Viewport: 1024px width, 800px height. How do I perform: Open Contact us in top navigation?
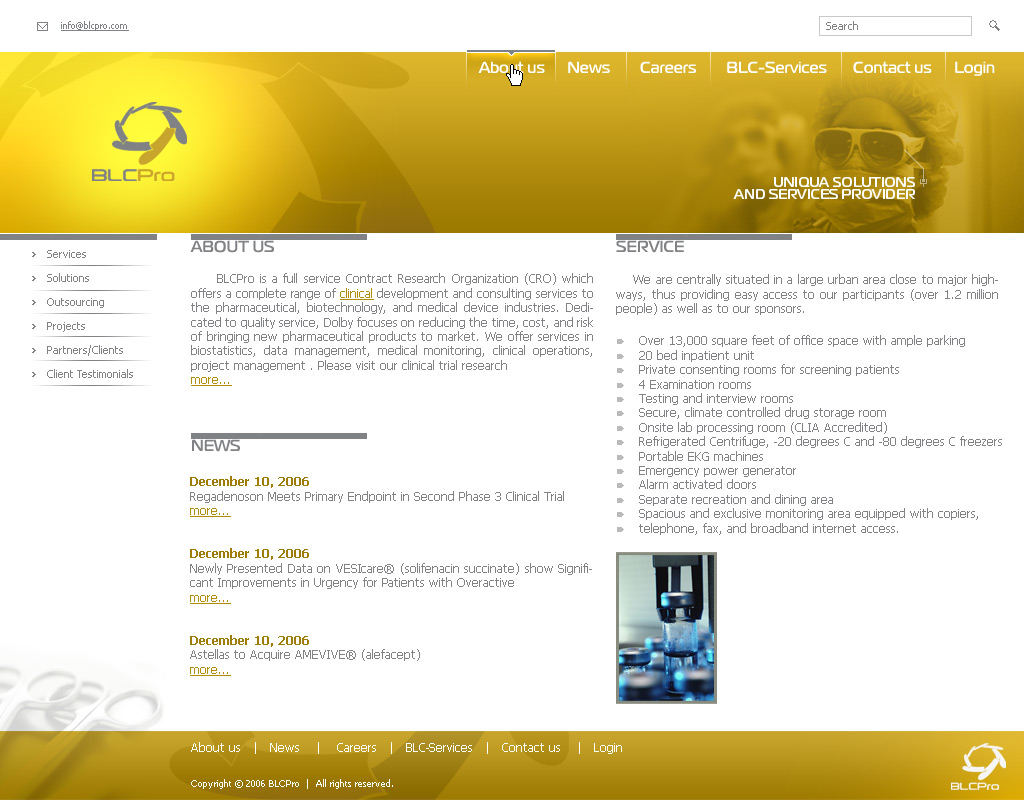(x=891, y=67)
